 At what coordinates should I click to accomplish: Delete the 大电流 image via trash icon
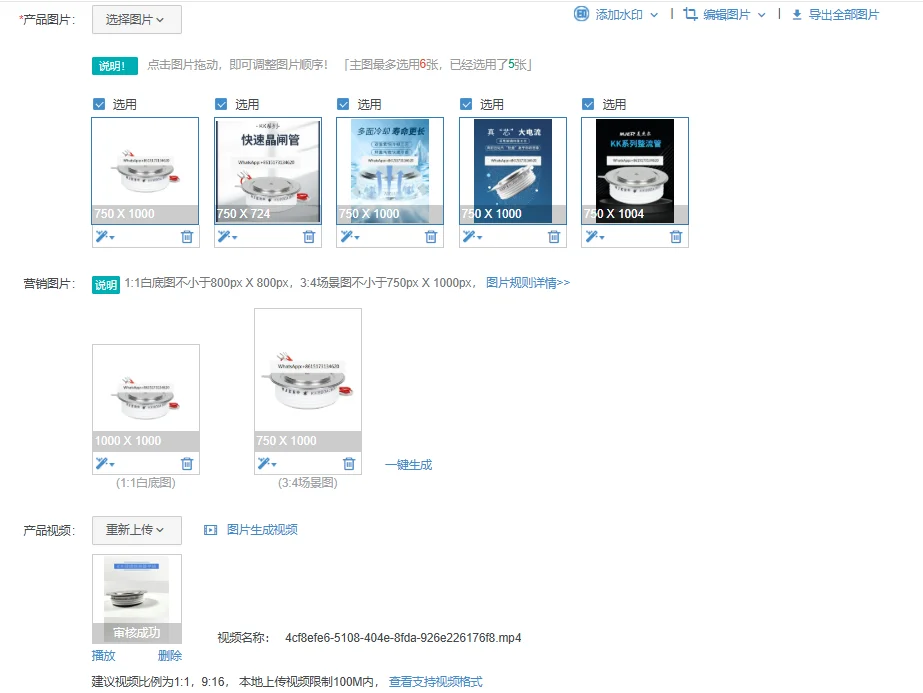click(554, 237)
